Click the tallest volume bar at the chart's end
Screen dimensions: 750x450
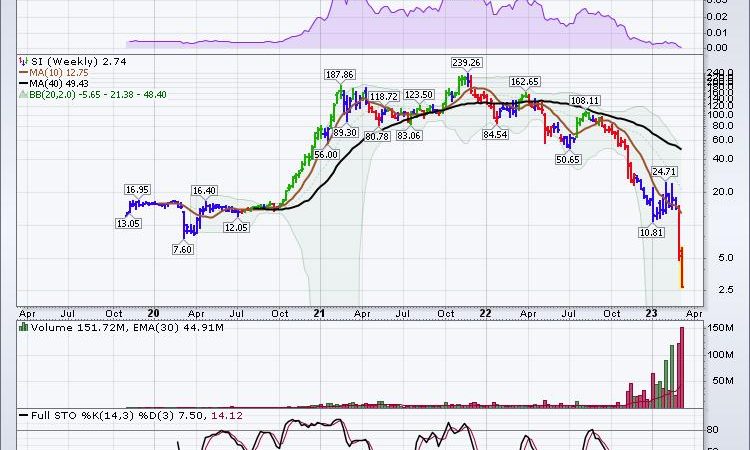click(x=682, y=367)
